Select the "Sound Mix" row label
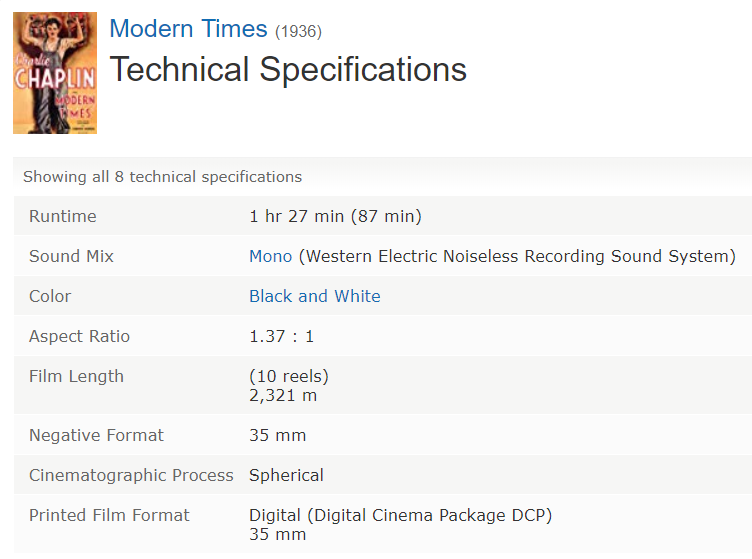This screenshot has height=559, width=752. click(x=71, y=256)
